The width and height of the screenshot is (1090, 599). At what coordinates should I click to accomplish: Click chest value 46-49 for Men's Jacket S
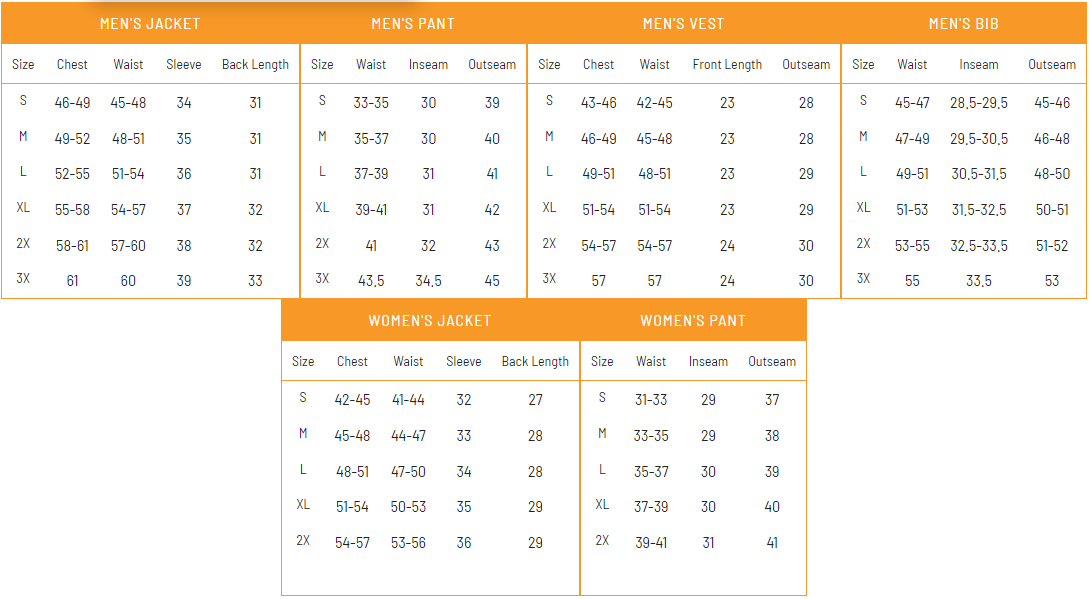72,103
